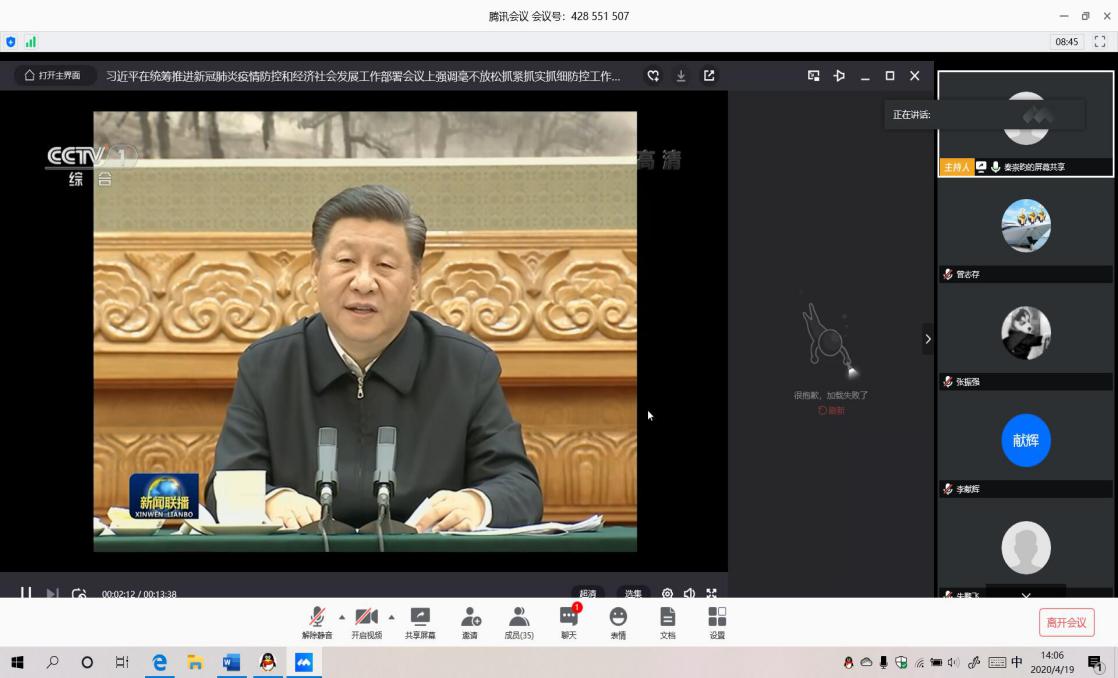Open 聊天 chat with unread badge
Screen dimensions: 1118x678
(x=568, y=620)
